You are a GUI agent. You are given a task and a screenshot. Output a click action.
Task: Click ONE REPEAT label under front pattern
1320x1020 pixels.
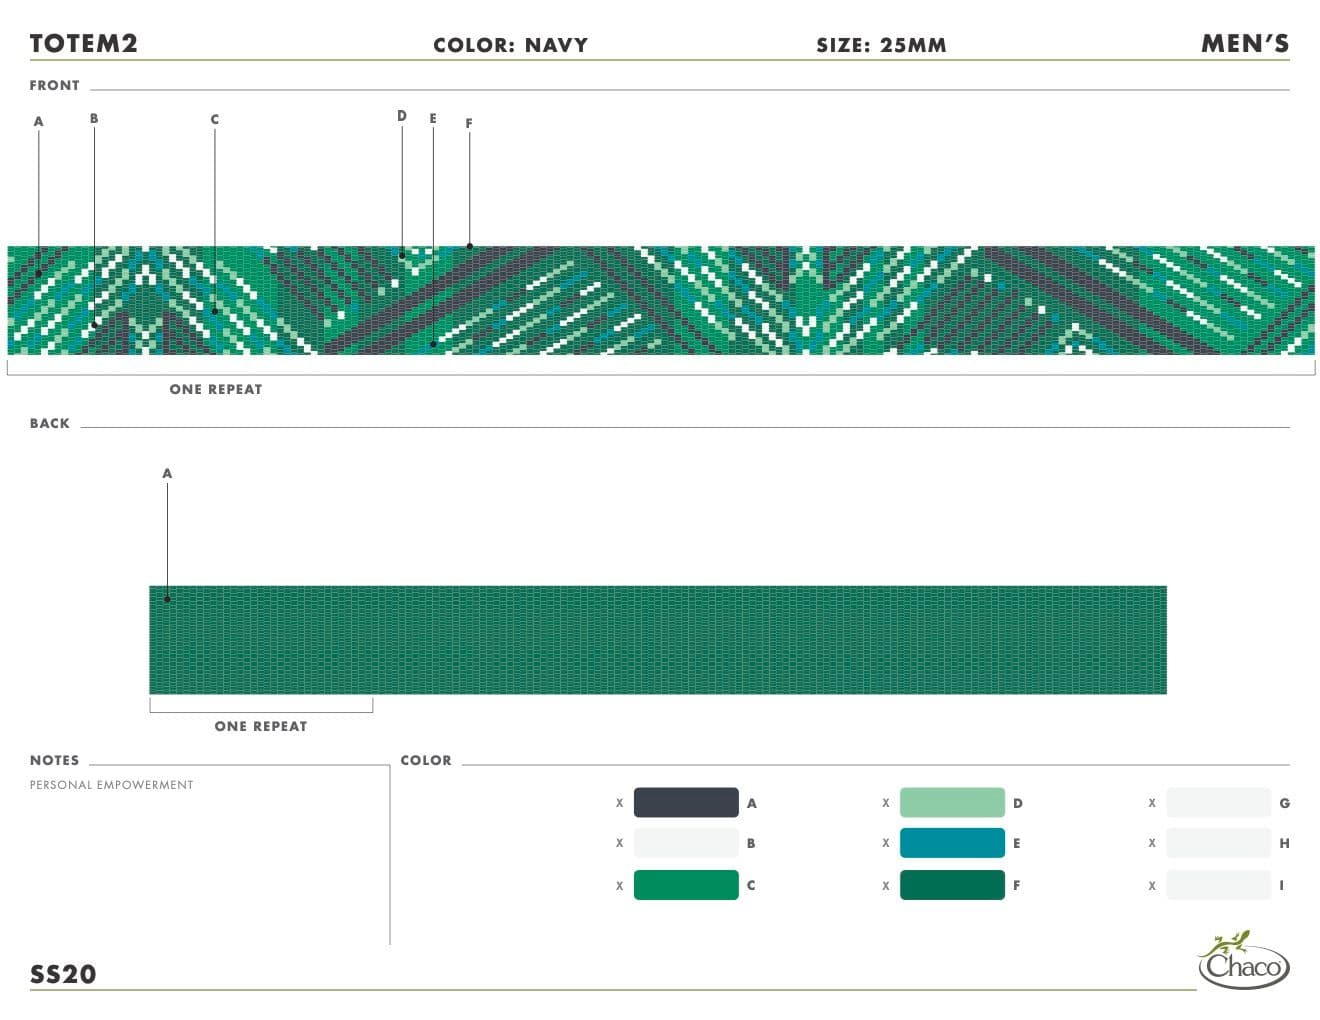coord(216,390)
